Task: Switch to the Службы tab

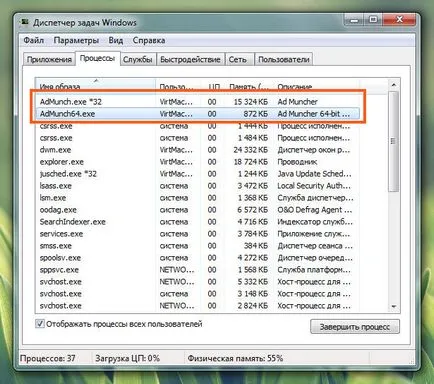Action: [137, 59]
